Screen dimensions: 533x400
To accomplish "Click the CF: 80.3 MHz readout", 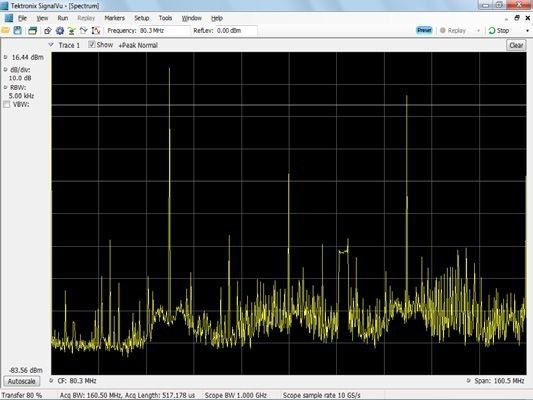I will pos(77,381).
